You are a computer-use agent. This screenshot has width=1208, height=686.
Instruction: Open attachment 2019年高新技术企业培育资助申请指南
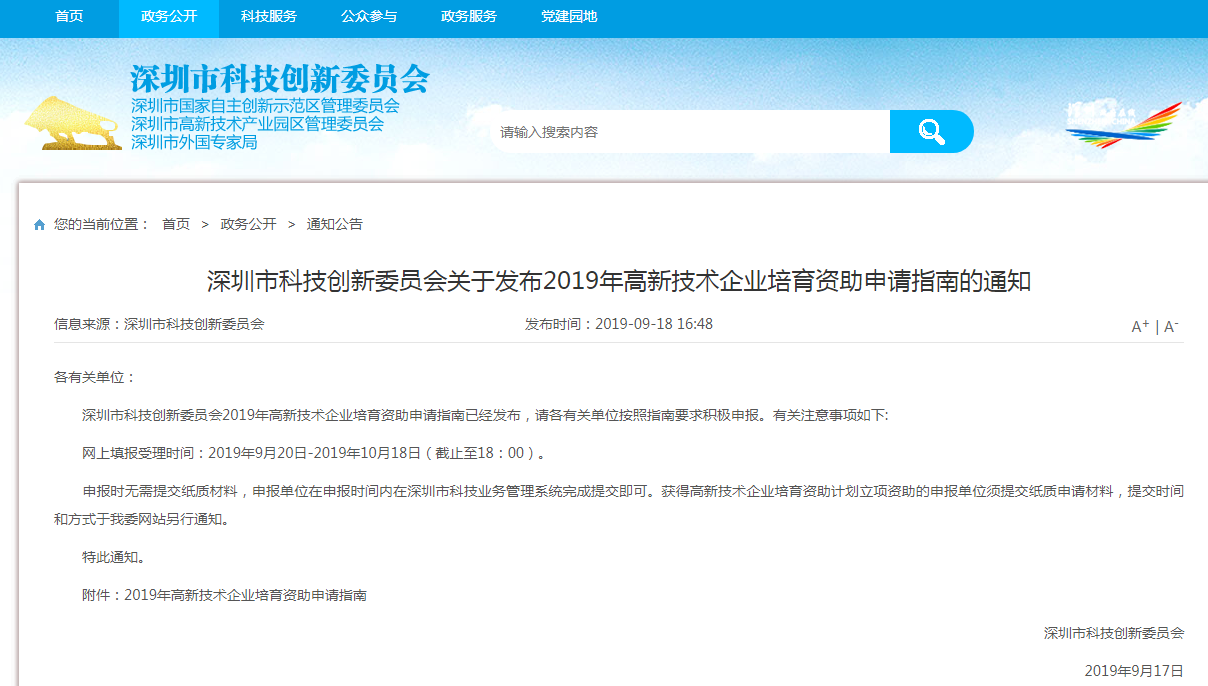click(245, 596)
